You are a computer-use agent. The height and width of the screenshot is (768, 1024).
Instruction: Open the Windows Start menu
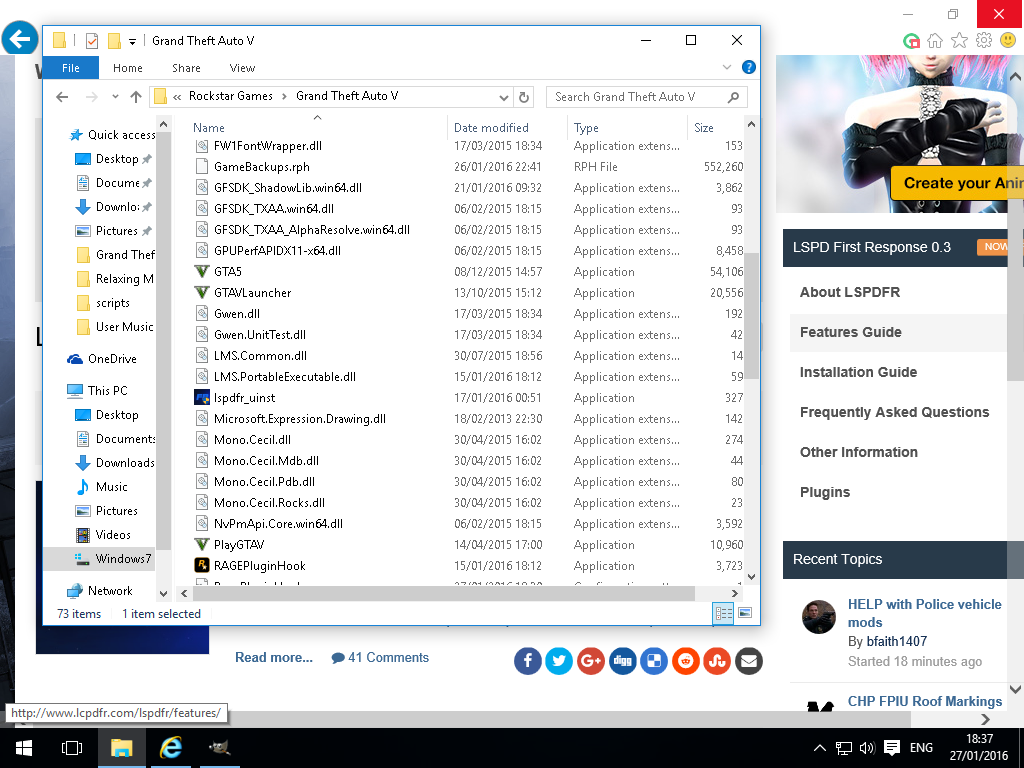point(24,748)
